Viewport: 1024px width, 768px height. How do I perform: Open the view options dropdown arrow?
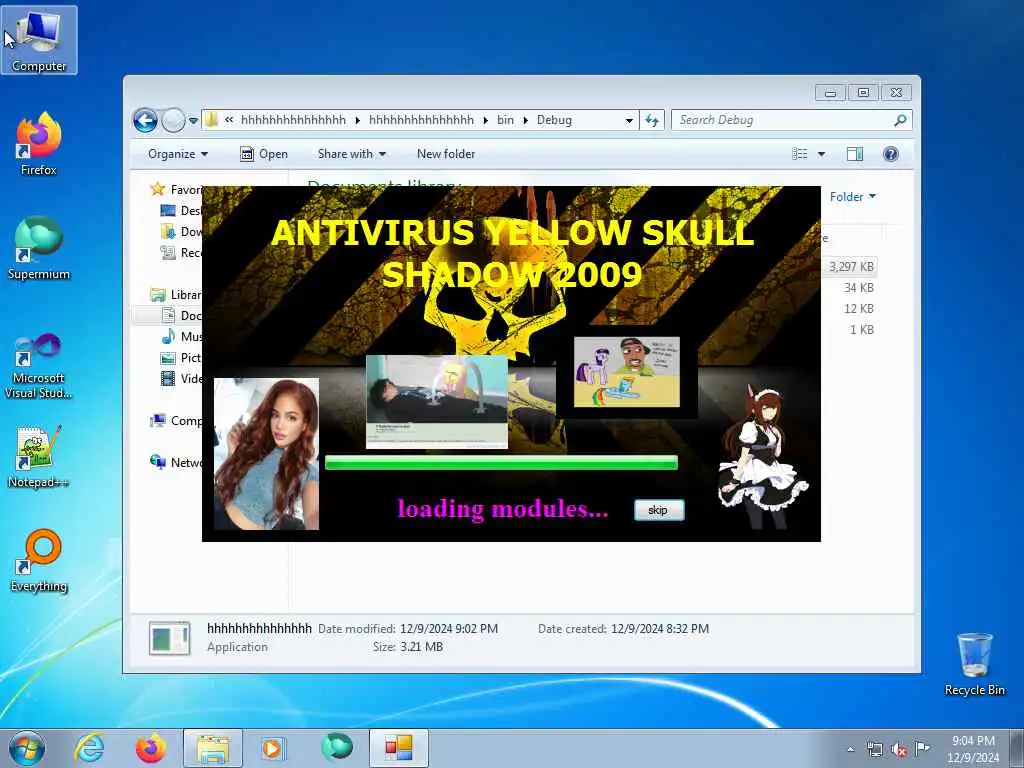[x=822, y=154]
